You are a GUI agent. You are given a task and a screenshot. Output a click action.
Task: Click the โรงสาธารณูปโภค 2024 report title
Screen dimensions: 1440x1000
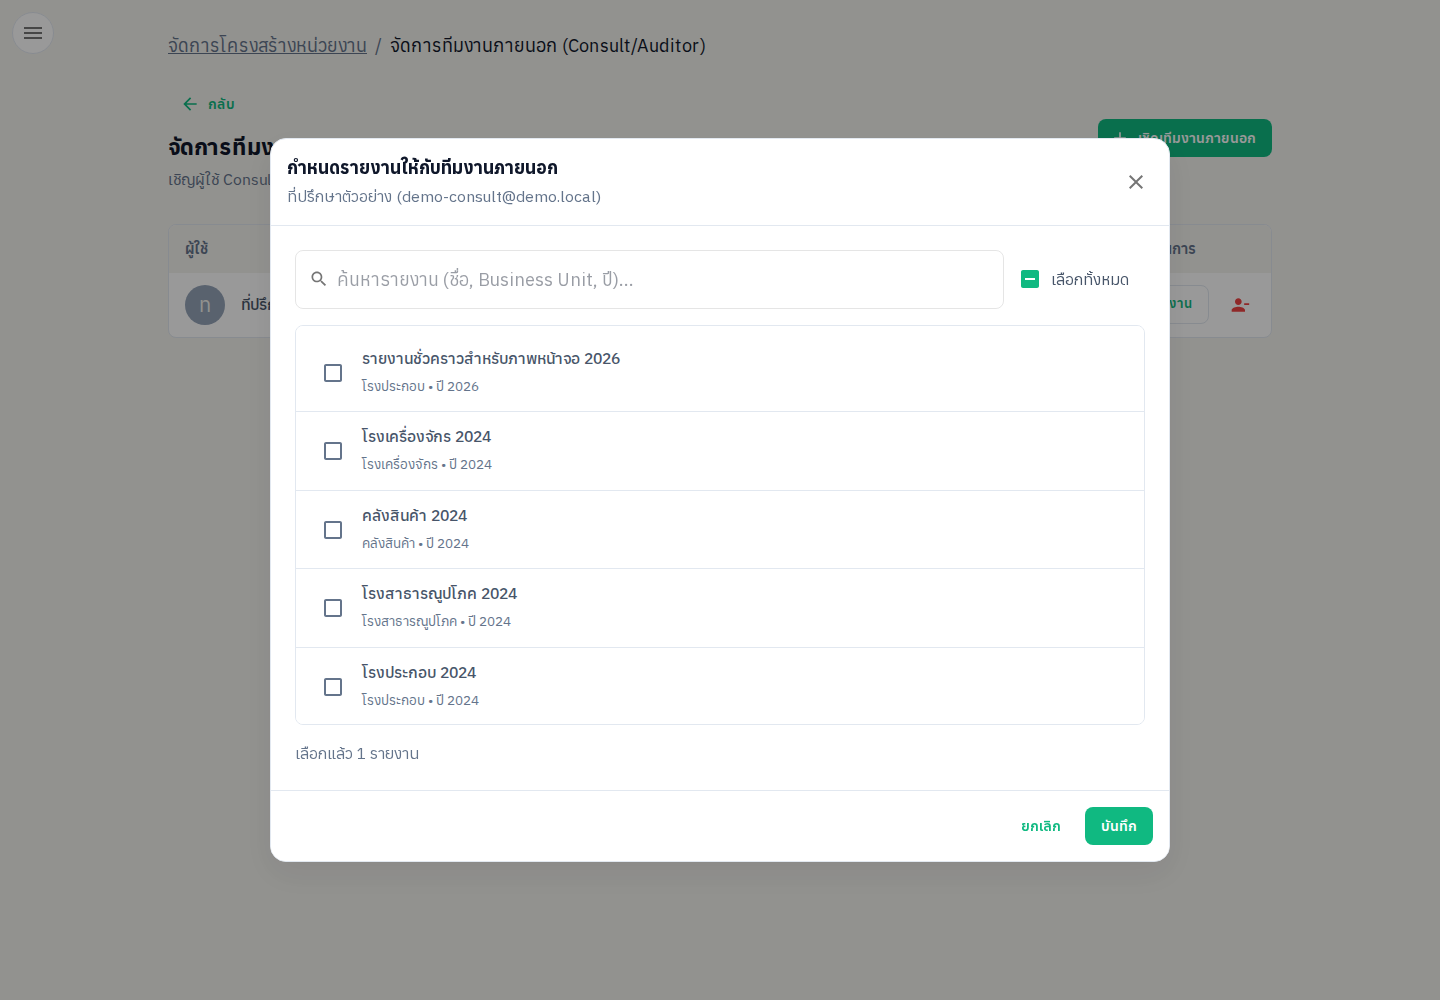click(x=440, y=594)
